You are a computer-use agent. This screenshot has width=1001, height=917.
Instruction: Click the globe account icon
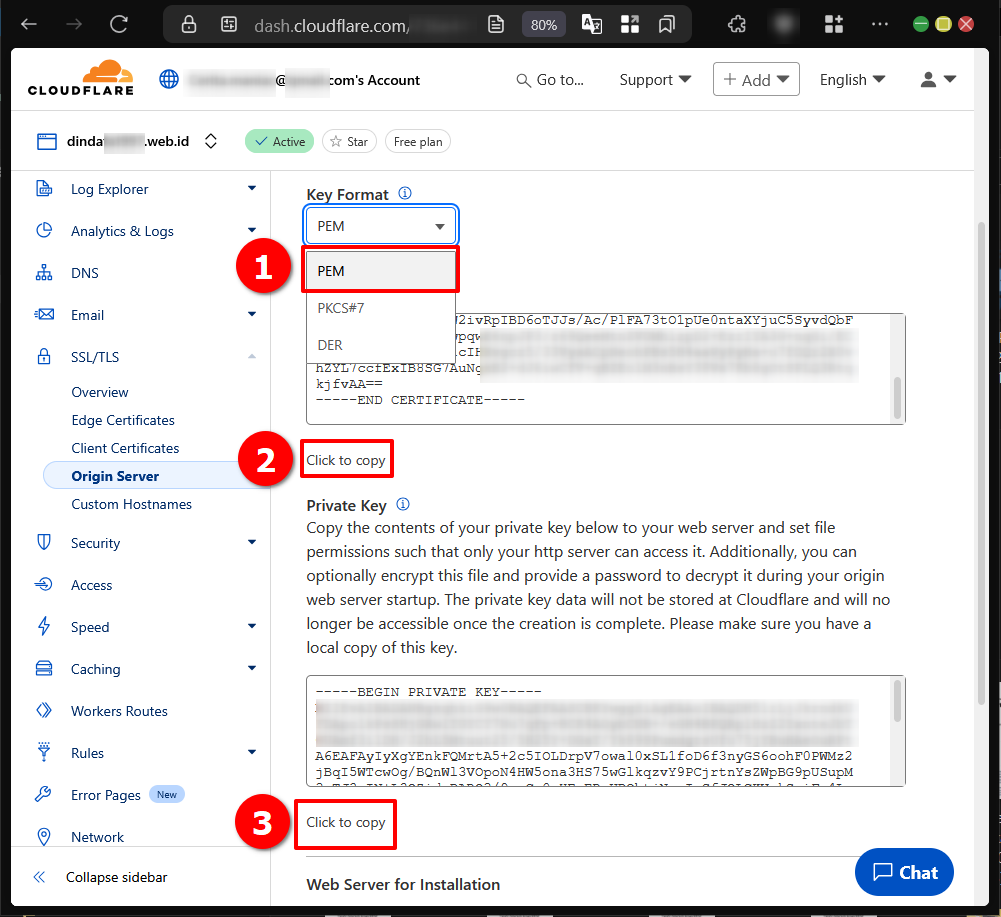coord(169,79)
